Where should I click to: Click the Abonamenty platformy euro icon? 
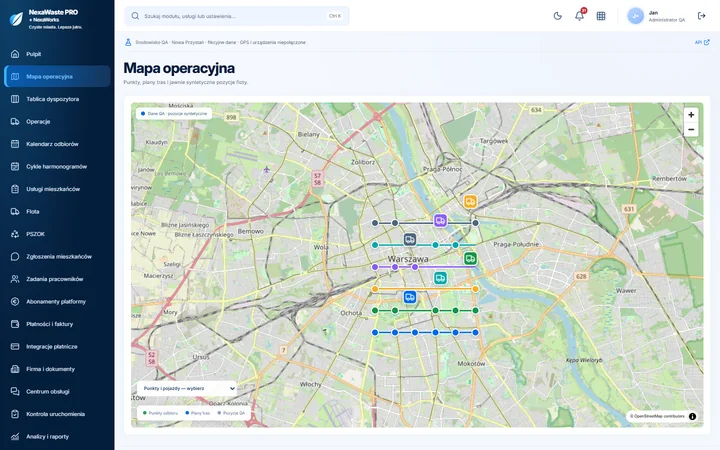(15, 301)
